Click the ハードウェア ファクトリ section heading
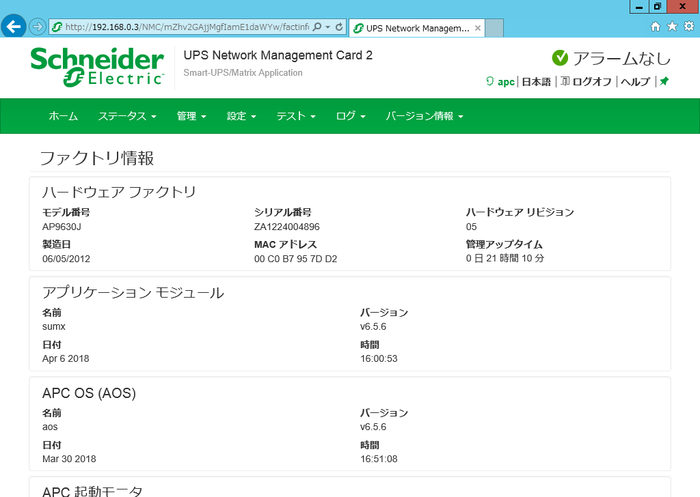 click(119, 192)
